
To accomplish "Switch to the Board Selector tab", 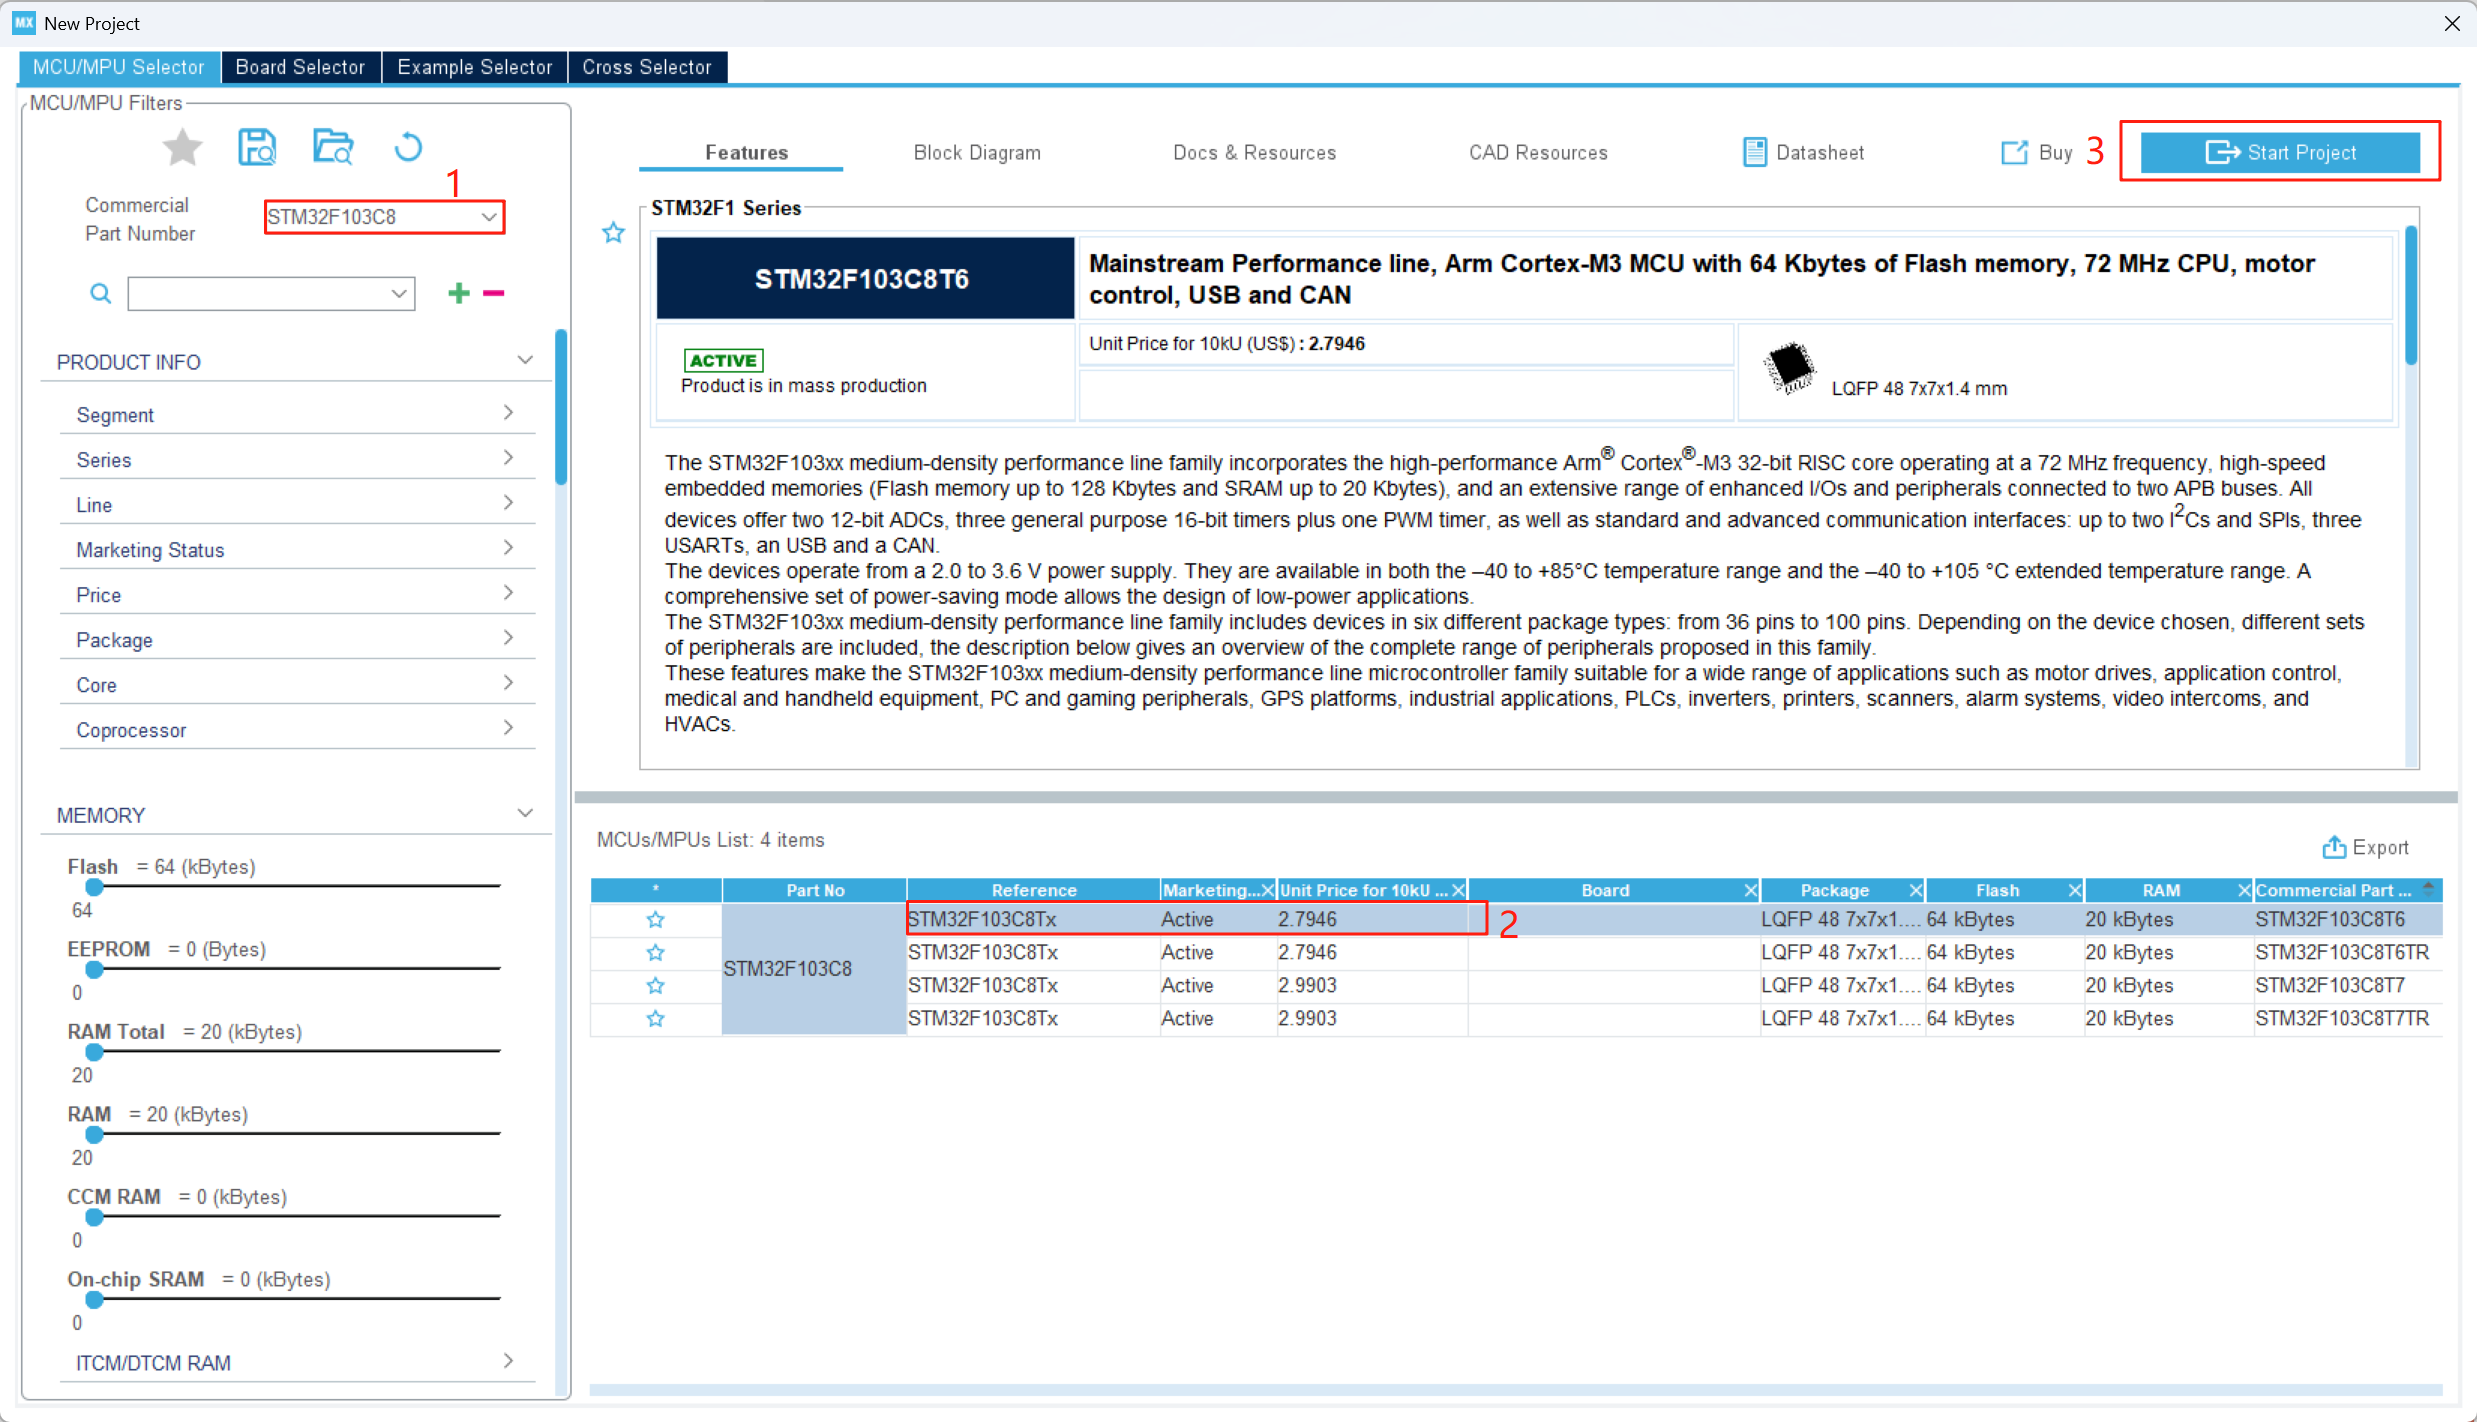I will click(300, 67).
